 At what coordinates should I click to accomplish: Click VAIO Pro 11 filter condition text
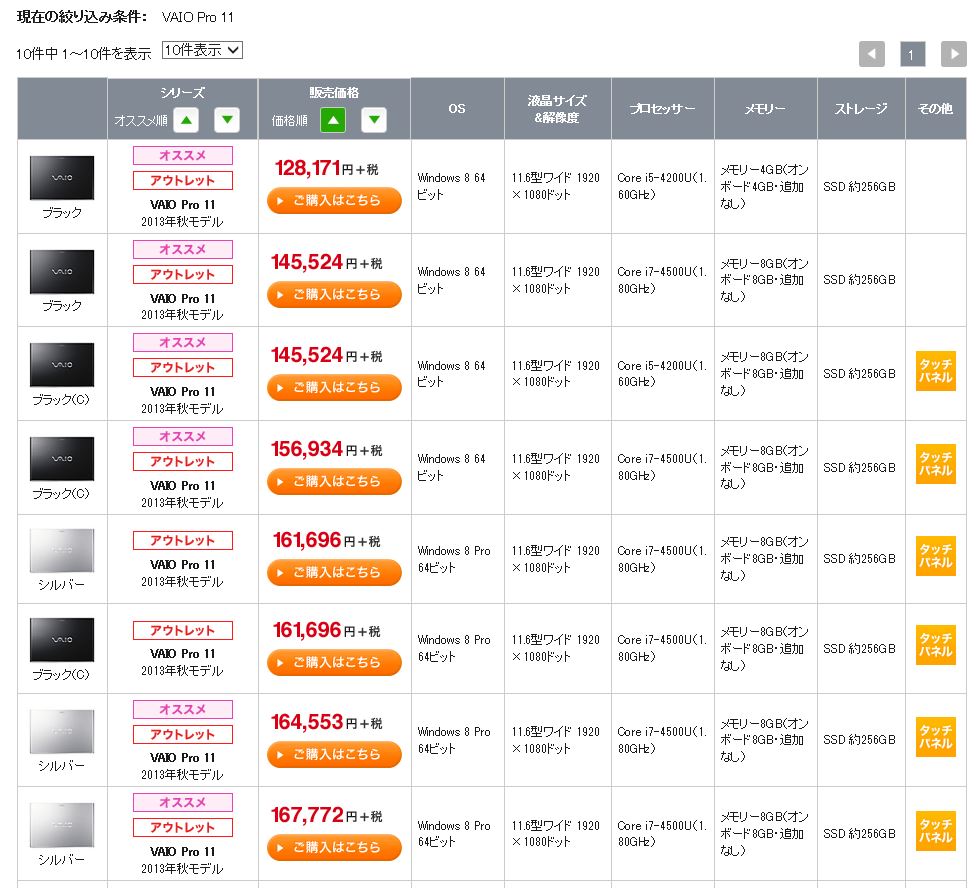198,17
